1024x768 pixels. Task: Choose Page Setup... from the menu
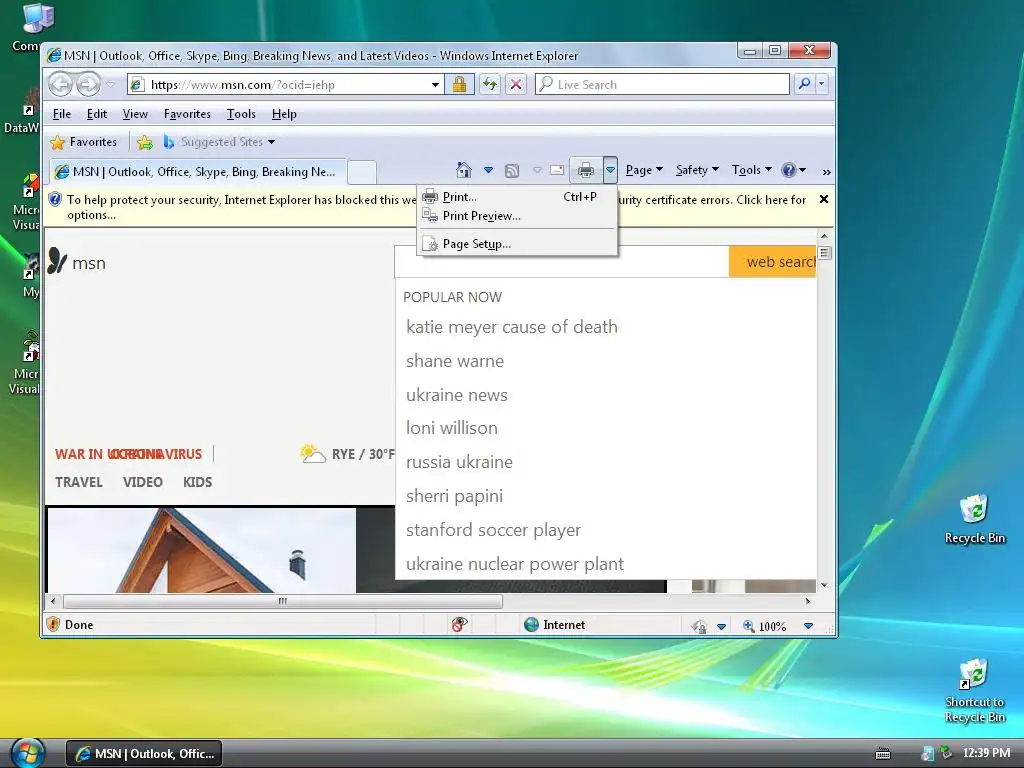[x=517, y=244]
